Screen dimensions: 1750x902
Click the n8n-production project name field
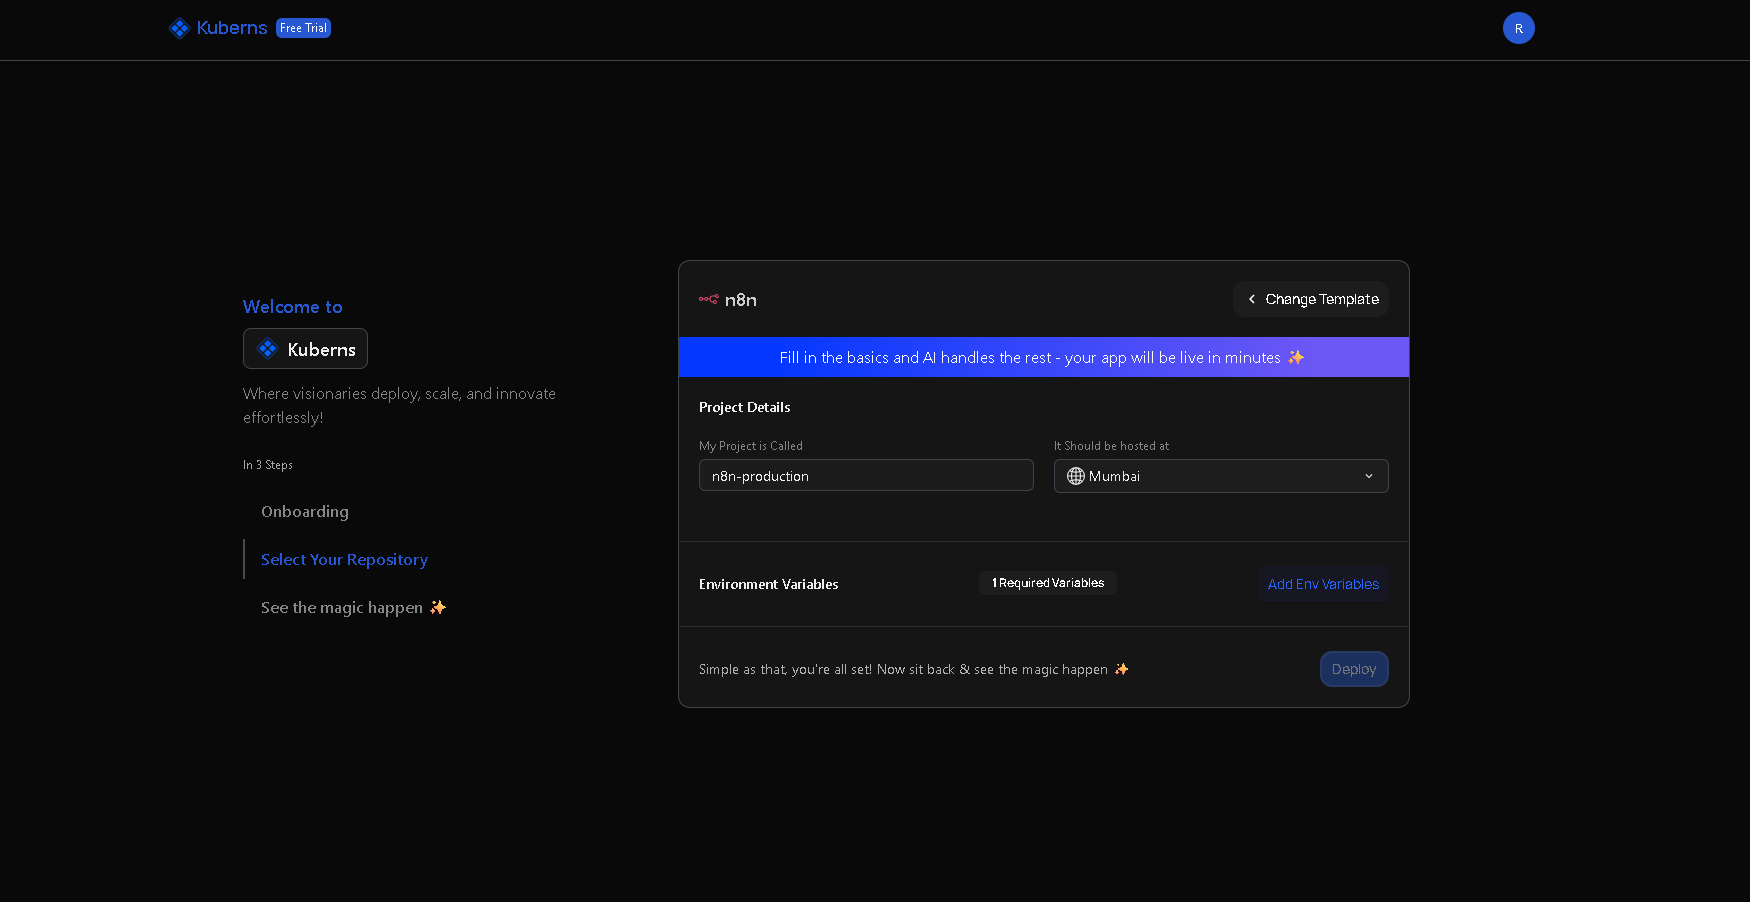(x=866, y=475)
